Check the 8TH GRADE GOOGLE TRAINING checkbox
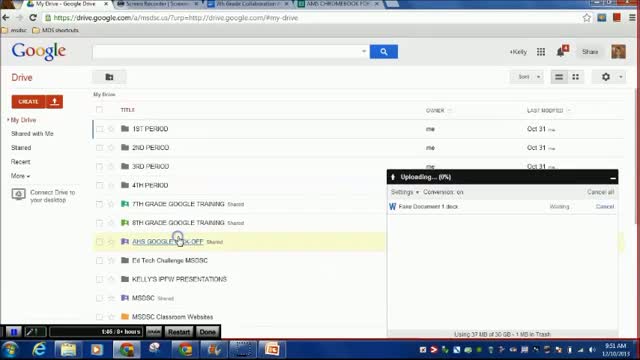 point(100,223)
